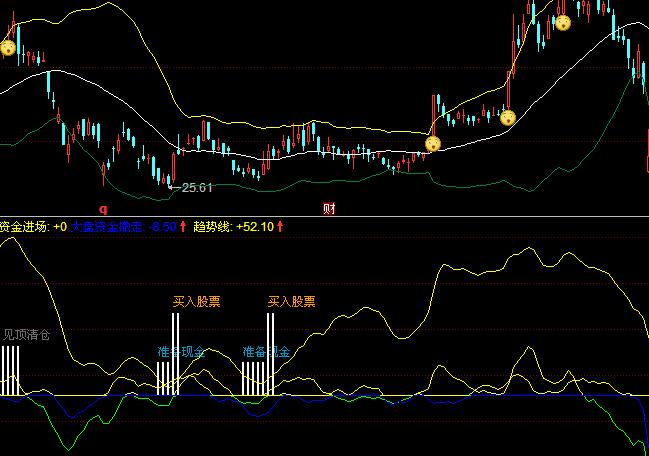Click the red up arrow after -8.50
The height and width of the screenshot is (456, 649).
coord(183,227)
